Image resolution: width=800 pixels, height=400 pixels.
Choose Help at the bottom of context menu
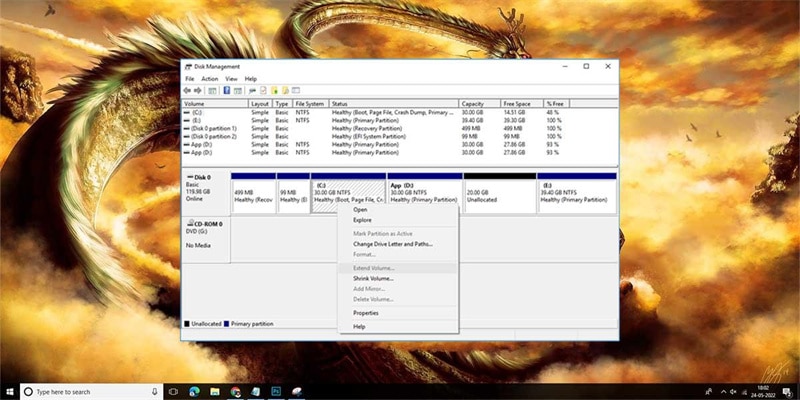pyautogui.click(x=398, y=327)
